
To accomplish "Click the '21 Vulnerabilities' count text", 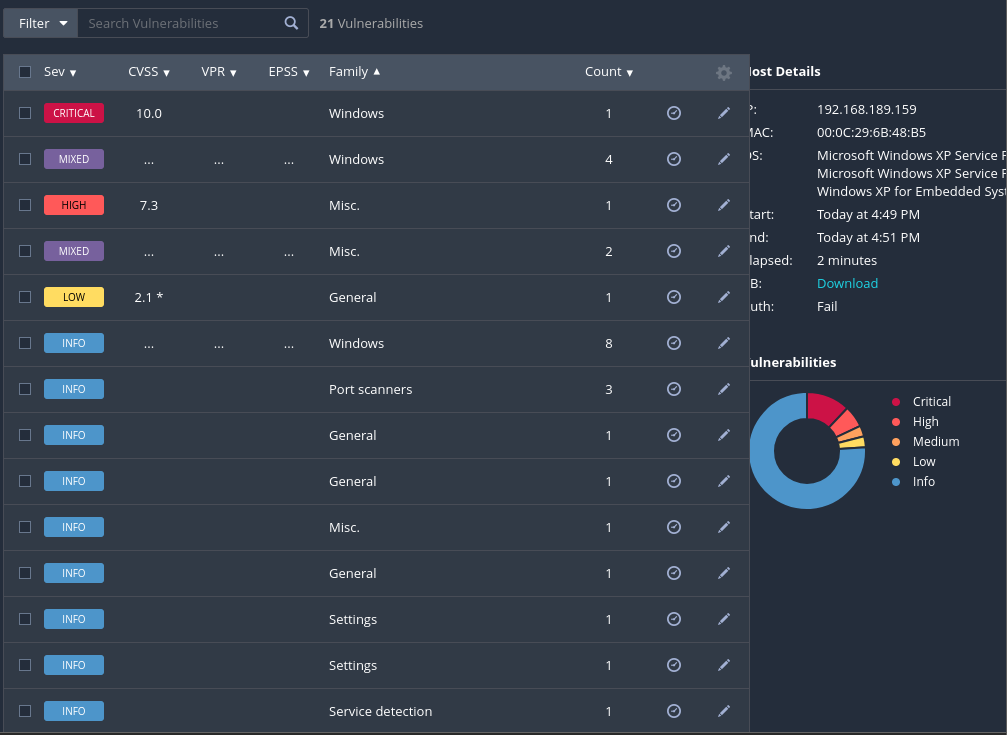I will 371,23.
